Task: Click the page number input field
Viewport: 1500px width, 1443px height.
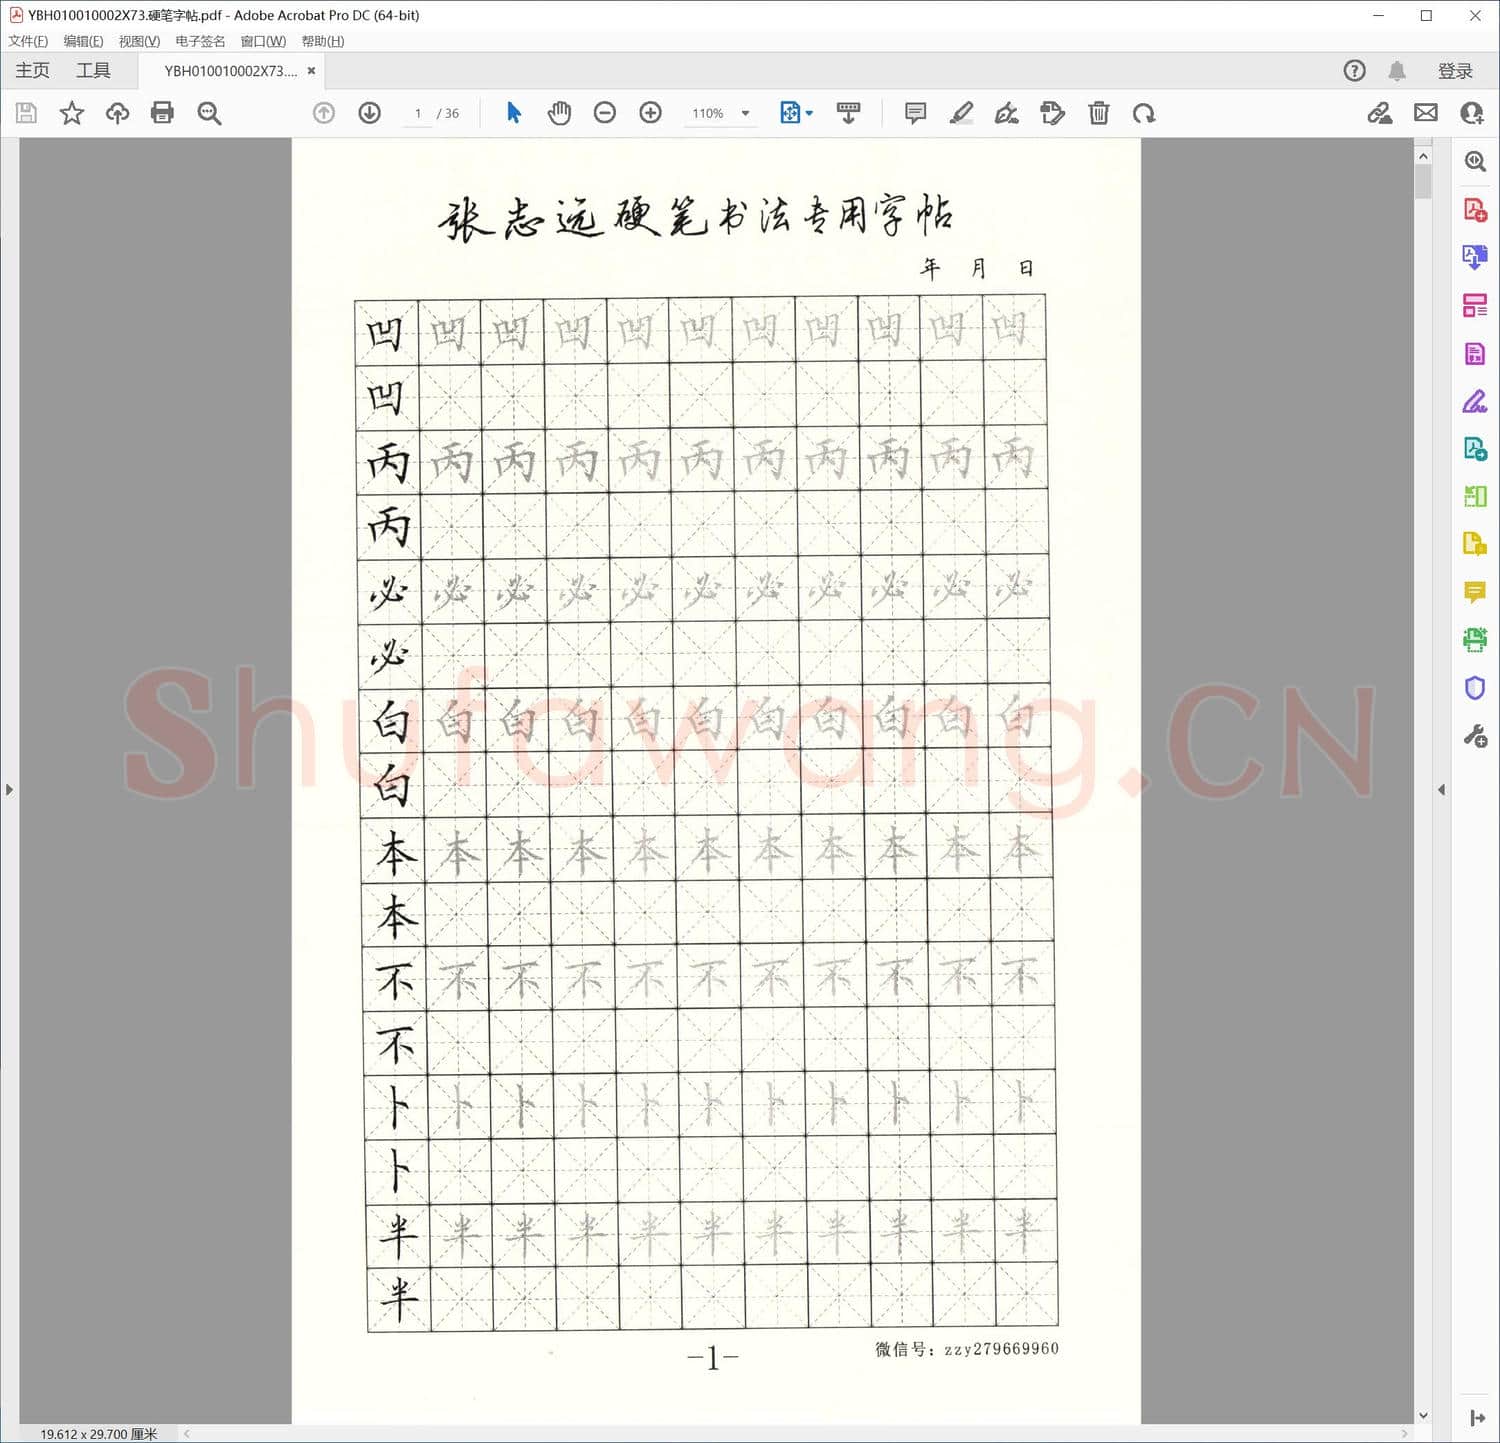Action: tap(417, 113)
